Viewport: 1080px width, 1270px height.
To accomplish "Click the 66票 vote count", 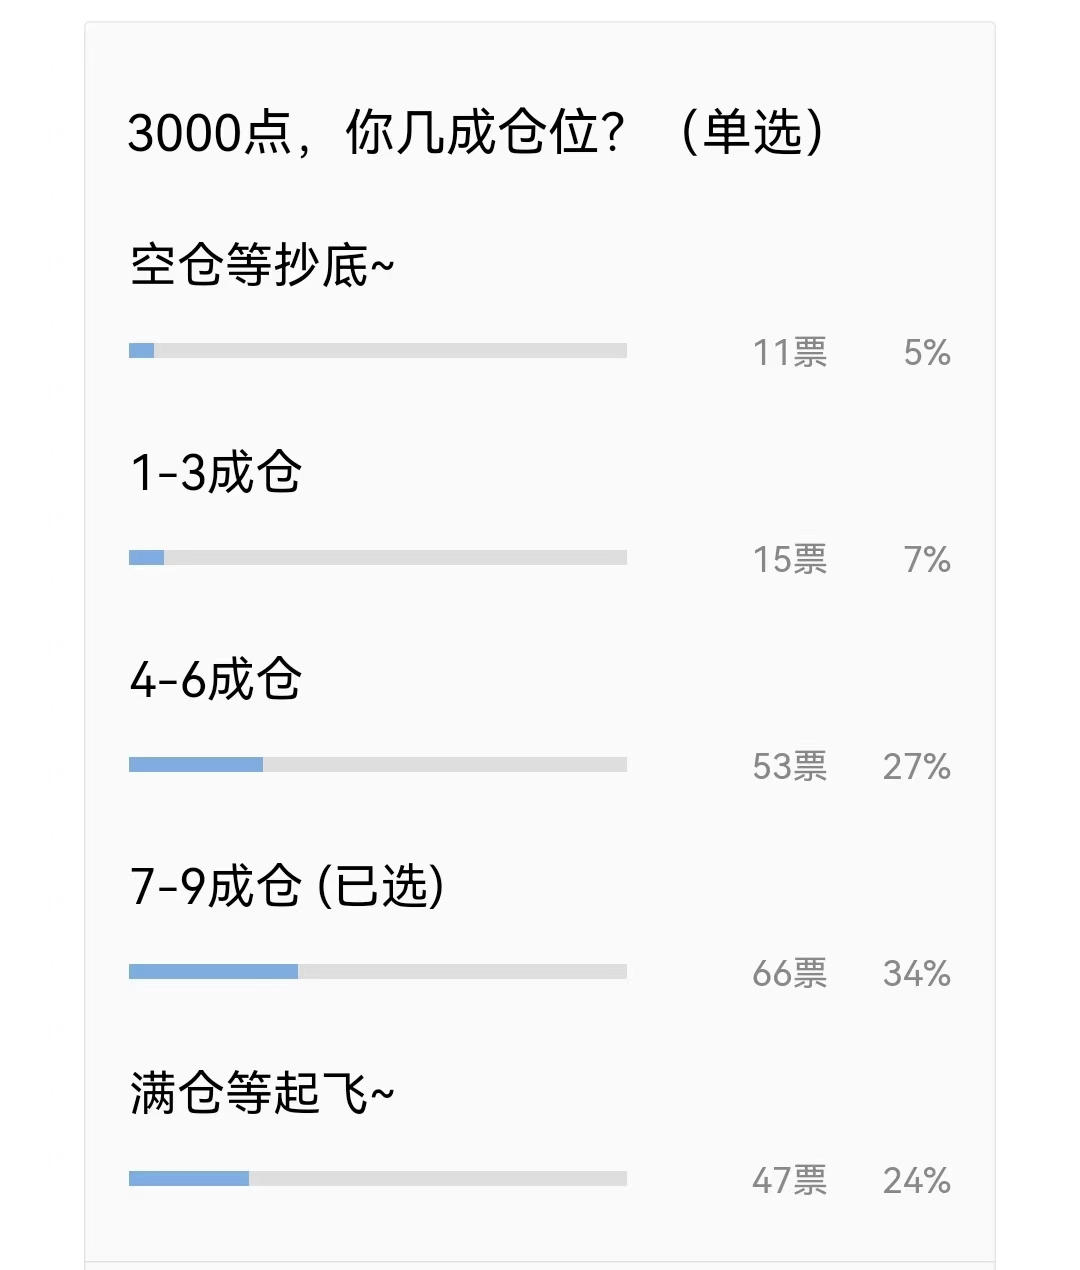I will 790,974.
